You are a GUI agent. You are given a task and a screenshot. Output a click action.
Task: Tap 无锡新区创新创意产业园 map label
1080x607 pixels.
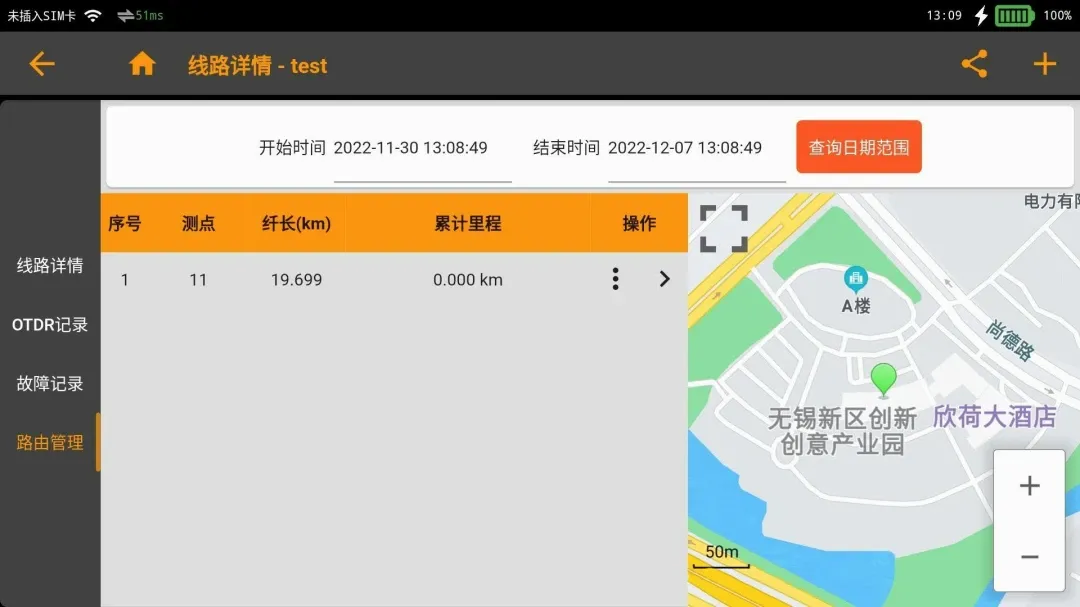pos(842,431)
